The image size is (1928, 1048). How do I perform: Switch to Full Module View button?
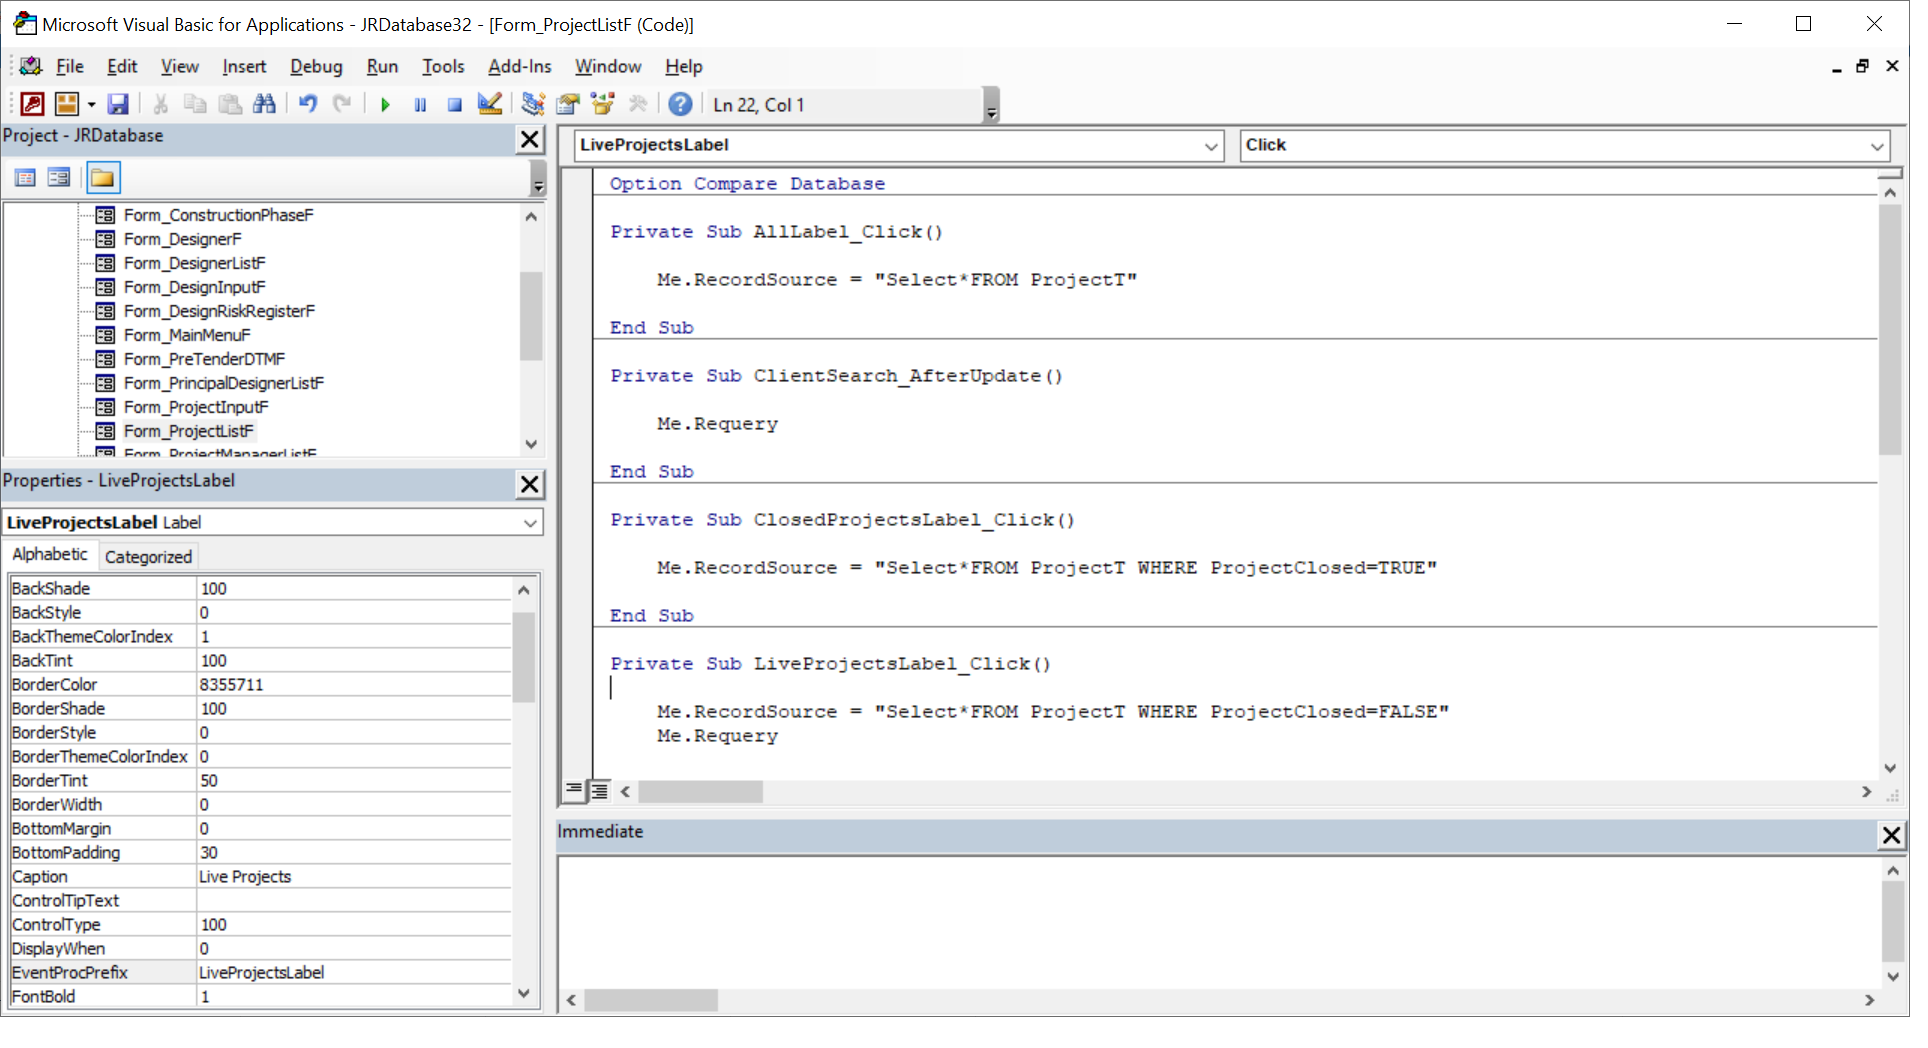[x=599, y=791]
